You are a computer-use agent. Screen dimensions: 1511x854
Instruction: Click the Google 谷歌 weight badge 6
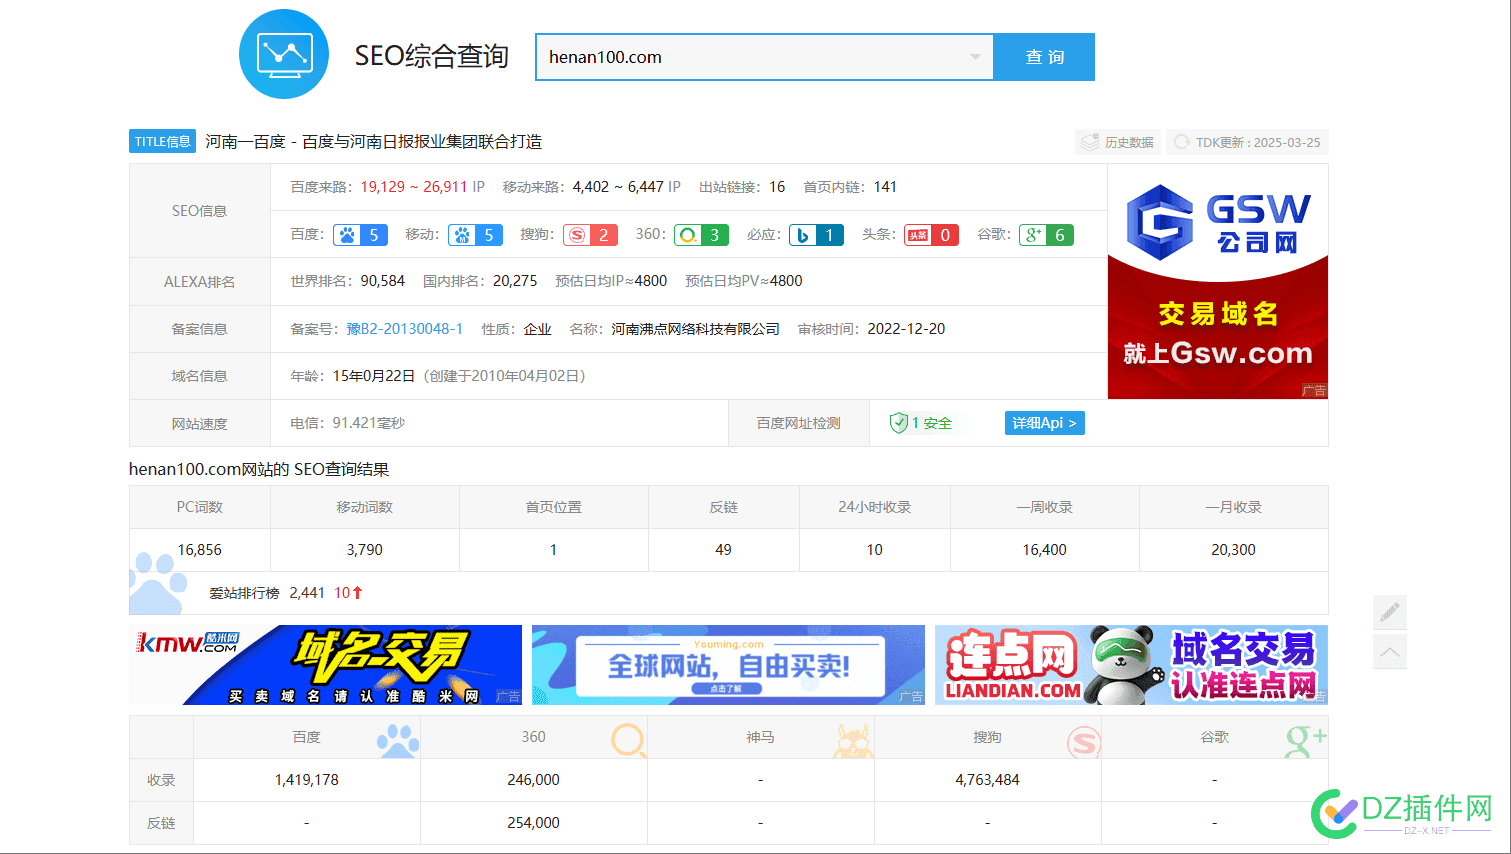click(1046, 235)
